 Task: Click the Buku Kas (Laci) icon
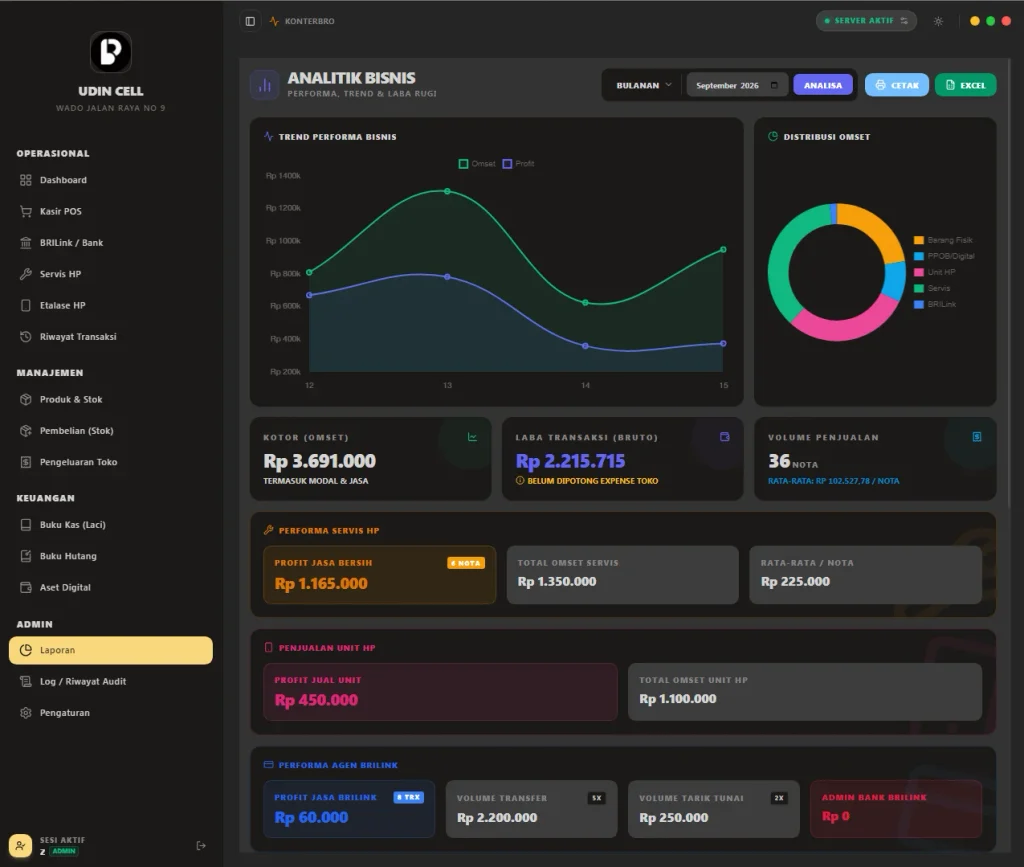coord(25,525)
